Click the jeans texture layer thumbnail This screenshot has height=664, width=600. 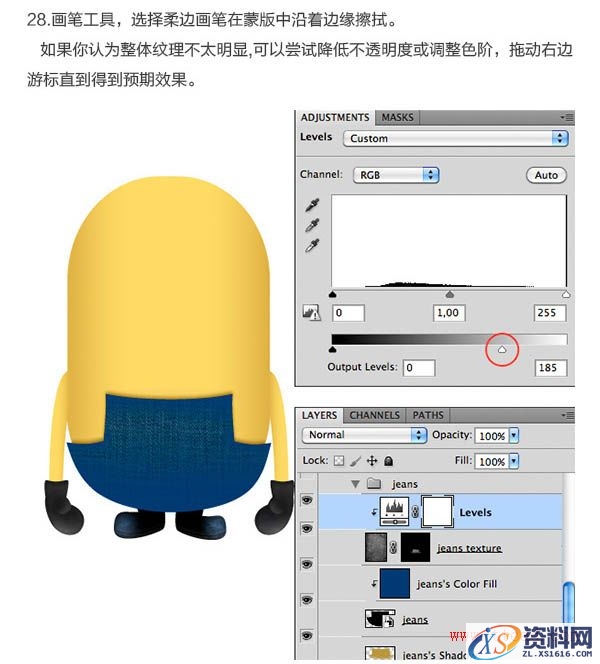[x=376, y=547]
